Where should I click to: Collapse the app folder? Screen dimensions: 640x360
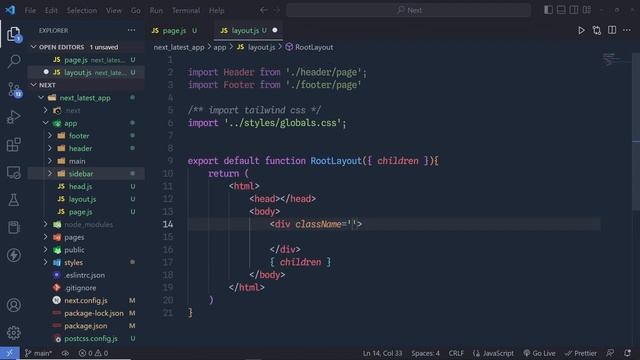46,123
